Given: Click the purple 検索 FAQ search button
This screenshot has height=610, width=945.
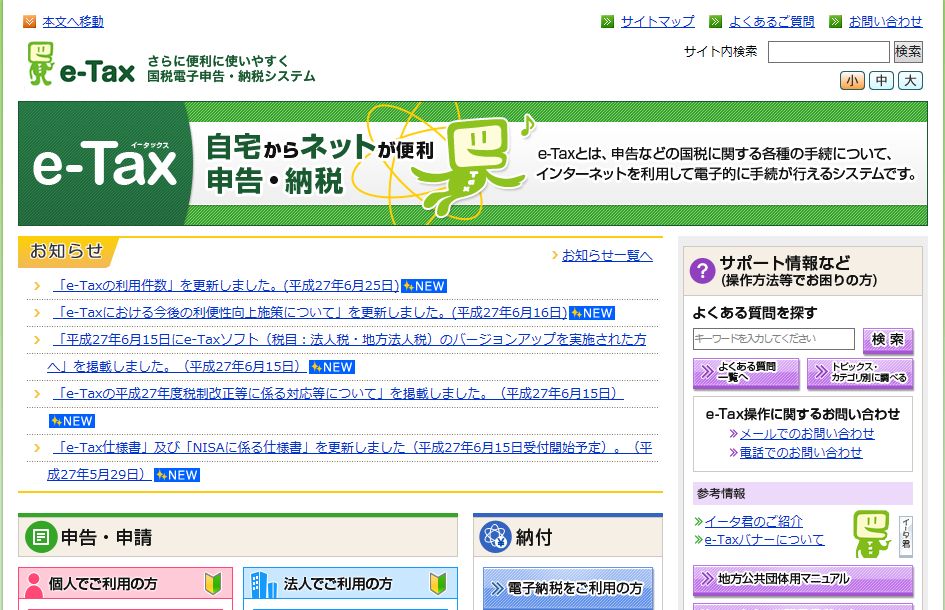Looking at the screenshot, I should pyautogui.click(x=888, y=341).
